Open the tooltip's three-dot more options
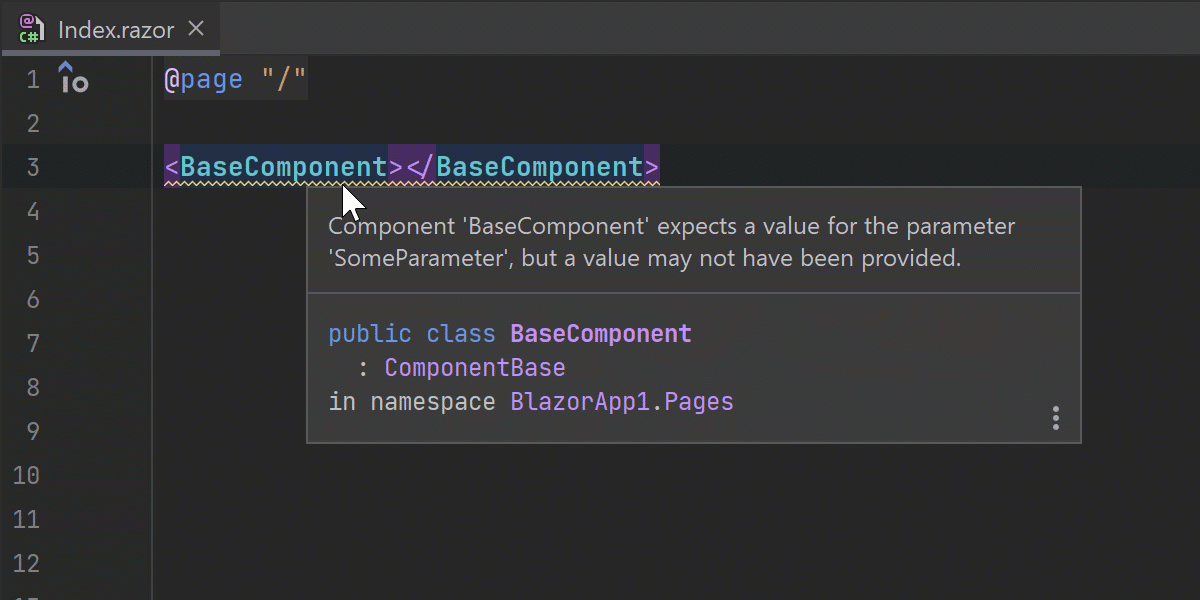 pyautogui.click(x=1055, y=418)
